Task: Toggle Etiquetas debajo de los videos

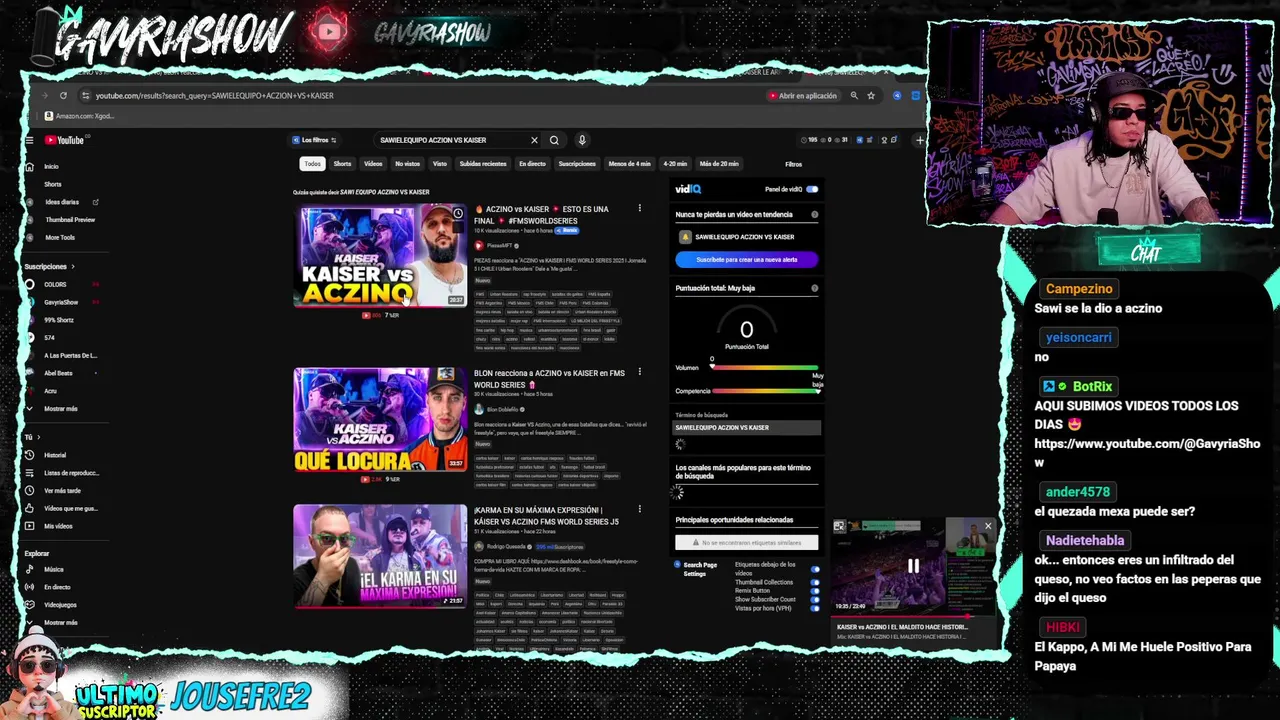Action: (815, 569)
